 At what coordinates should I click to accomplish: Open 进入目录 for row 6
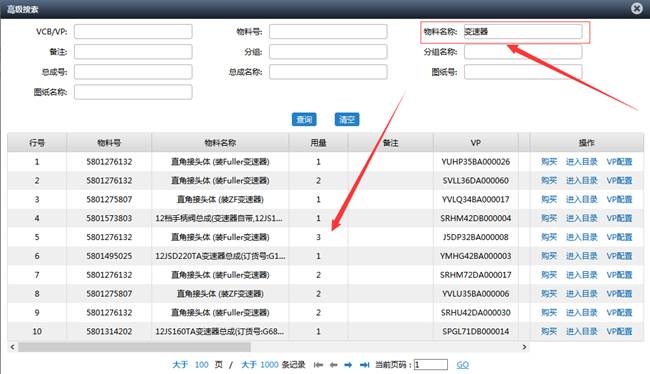pos(582,256)
